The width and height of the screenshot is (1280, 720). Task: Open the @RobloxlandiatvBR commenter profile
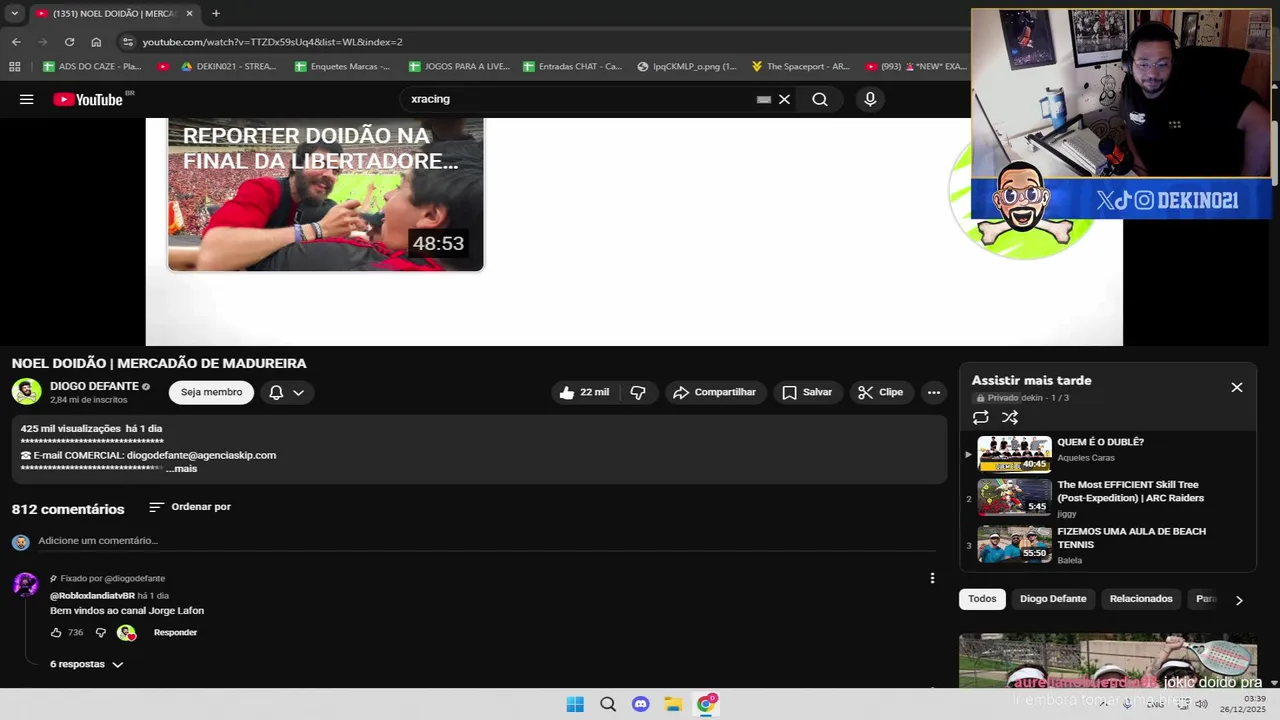click(x=92, y=596)
